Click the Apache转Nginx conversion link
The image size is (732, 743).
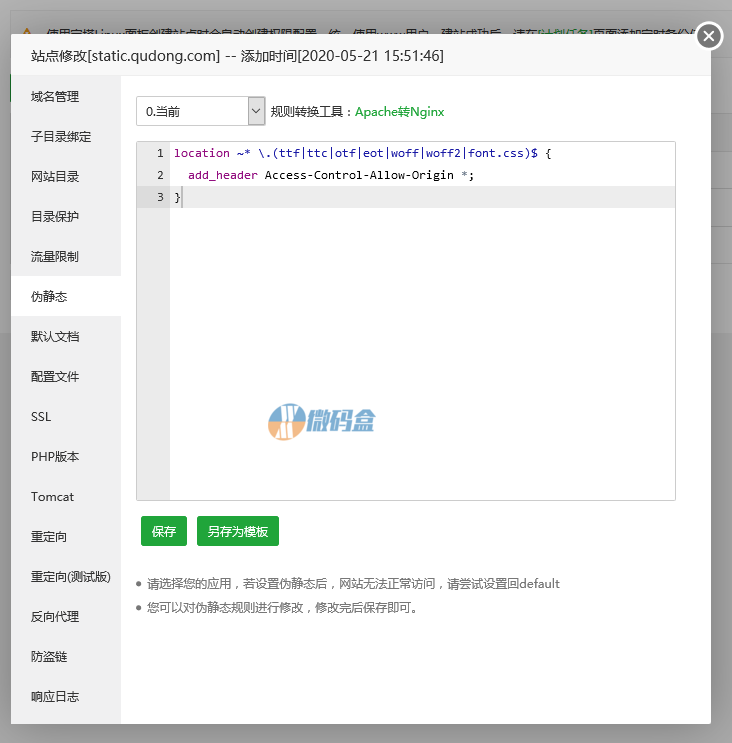(x=399, y=112)
